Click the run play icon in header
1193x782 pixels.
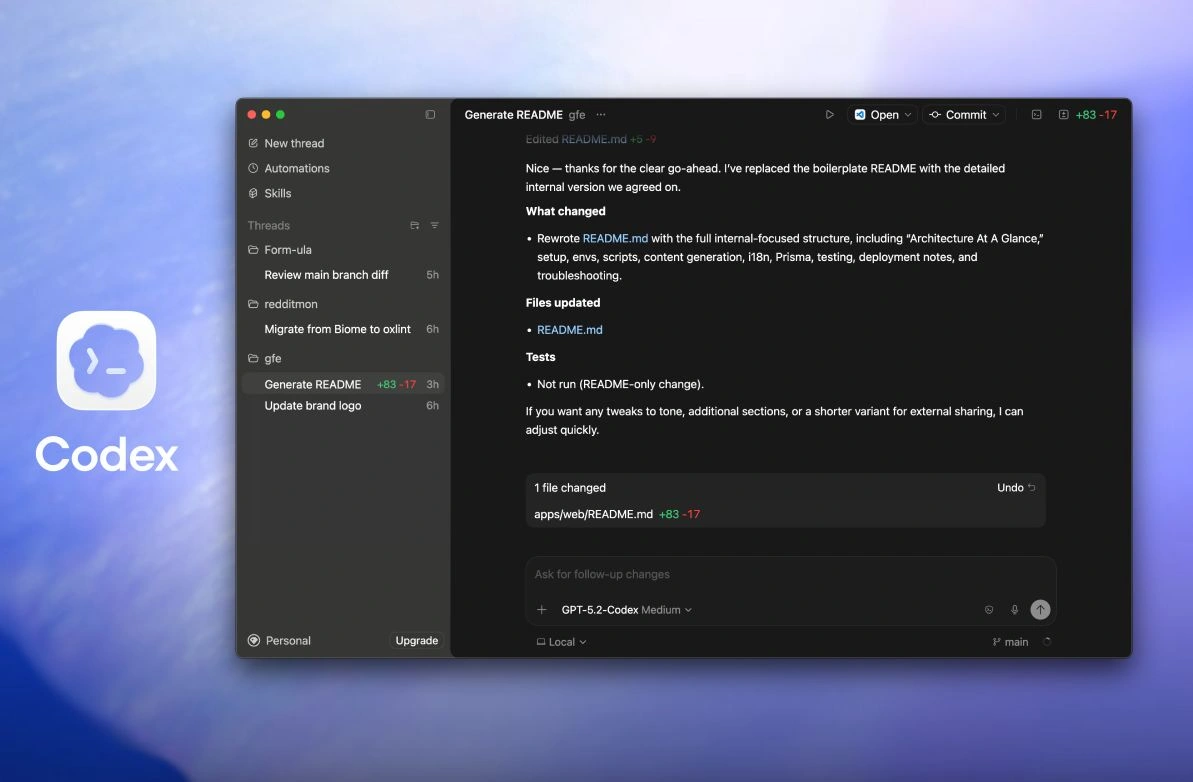pyautogui.click(x=829, y=114)
